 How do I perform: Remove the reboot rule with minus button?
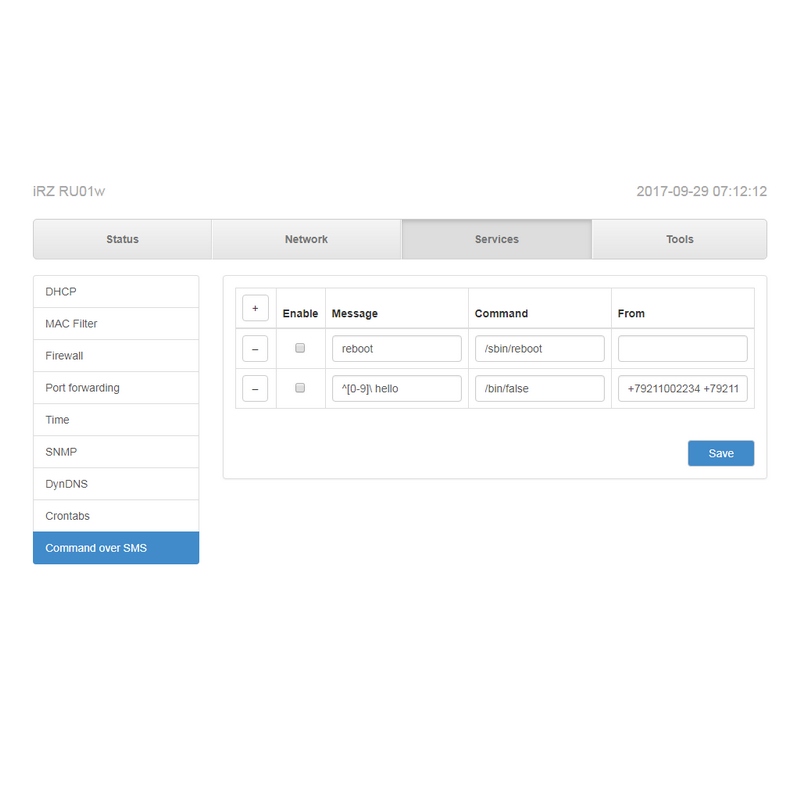(255, 348)
